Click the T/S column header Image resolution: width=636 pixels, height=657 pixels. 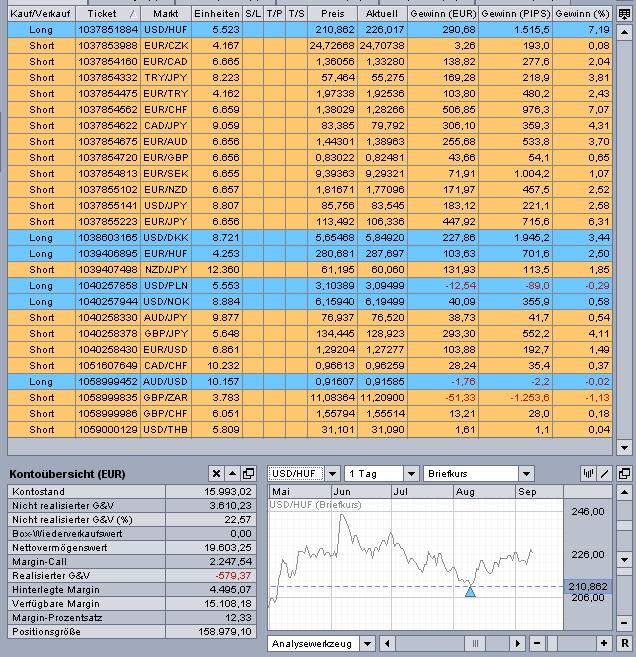[x=296, y=14]
